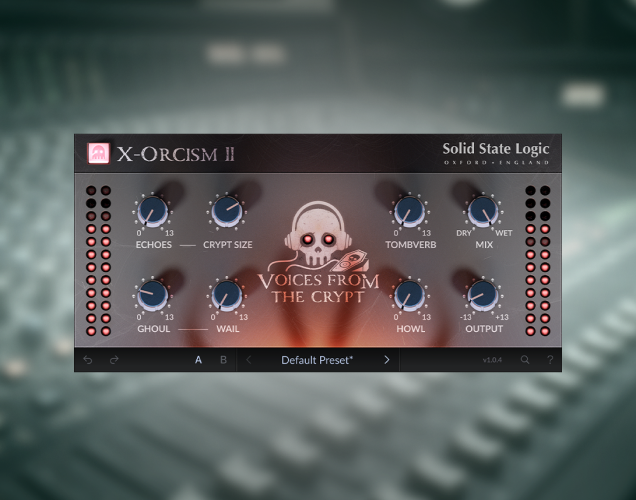Click the WAIL knob

point(227,295)
